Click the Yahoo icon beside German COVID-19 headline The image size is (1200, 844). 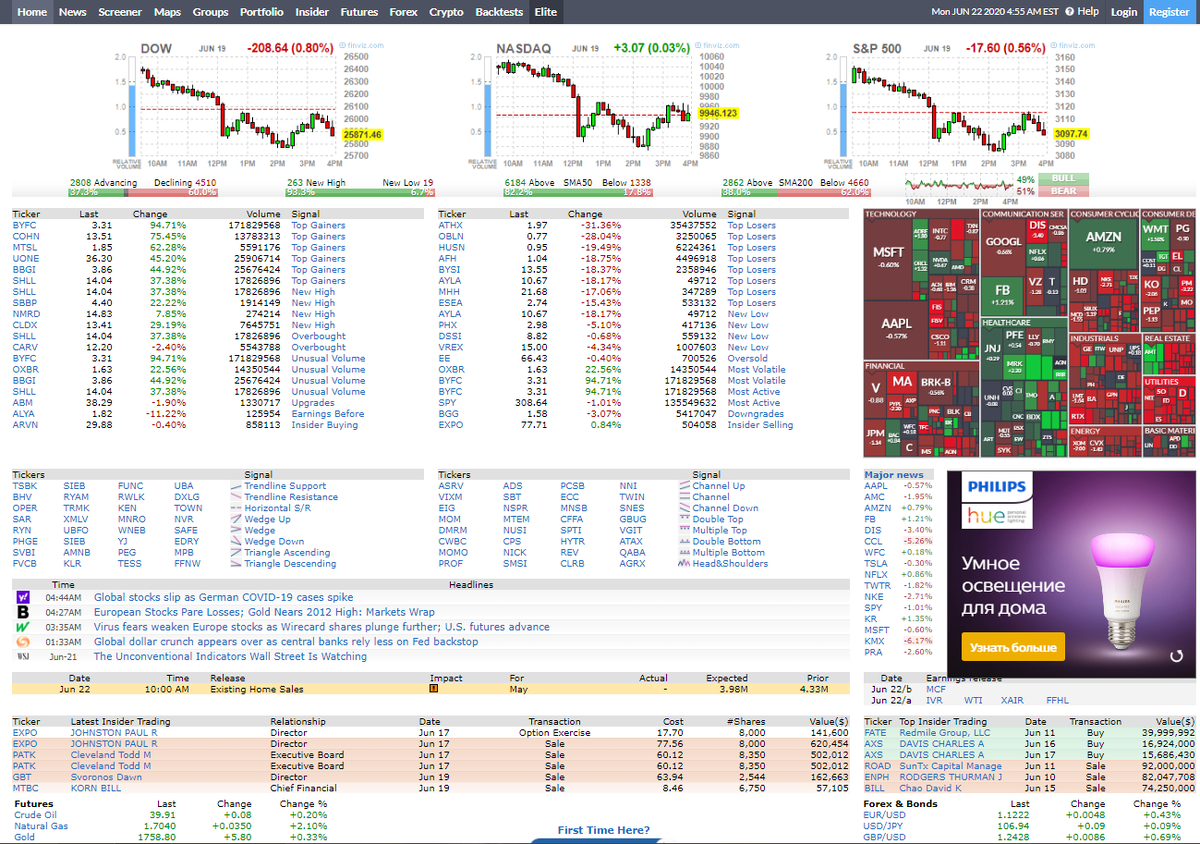click(x=24, y=597)
